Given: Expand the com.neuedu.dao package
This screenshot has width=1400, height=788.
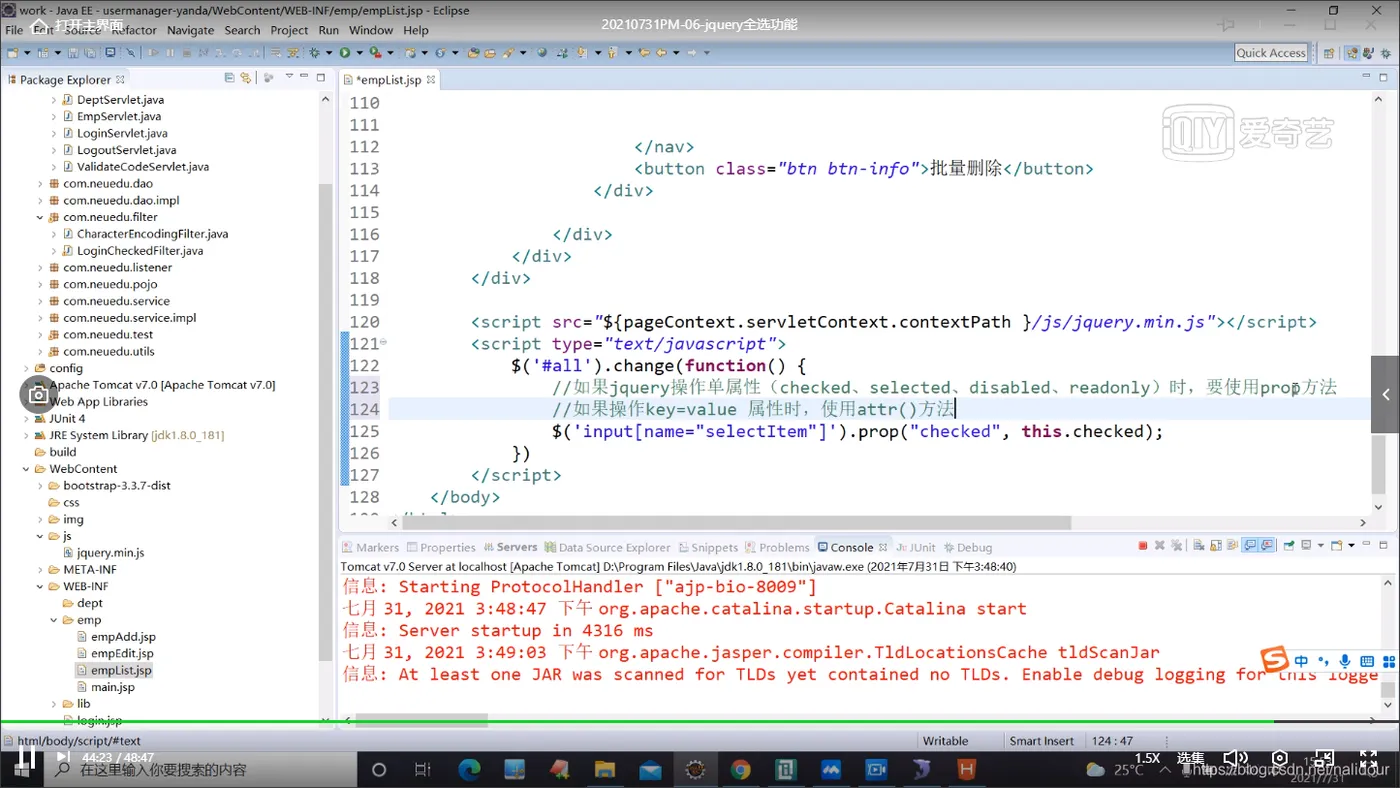Looking at the screenshot, I should click(41, 184).
